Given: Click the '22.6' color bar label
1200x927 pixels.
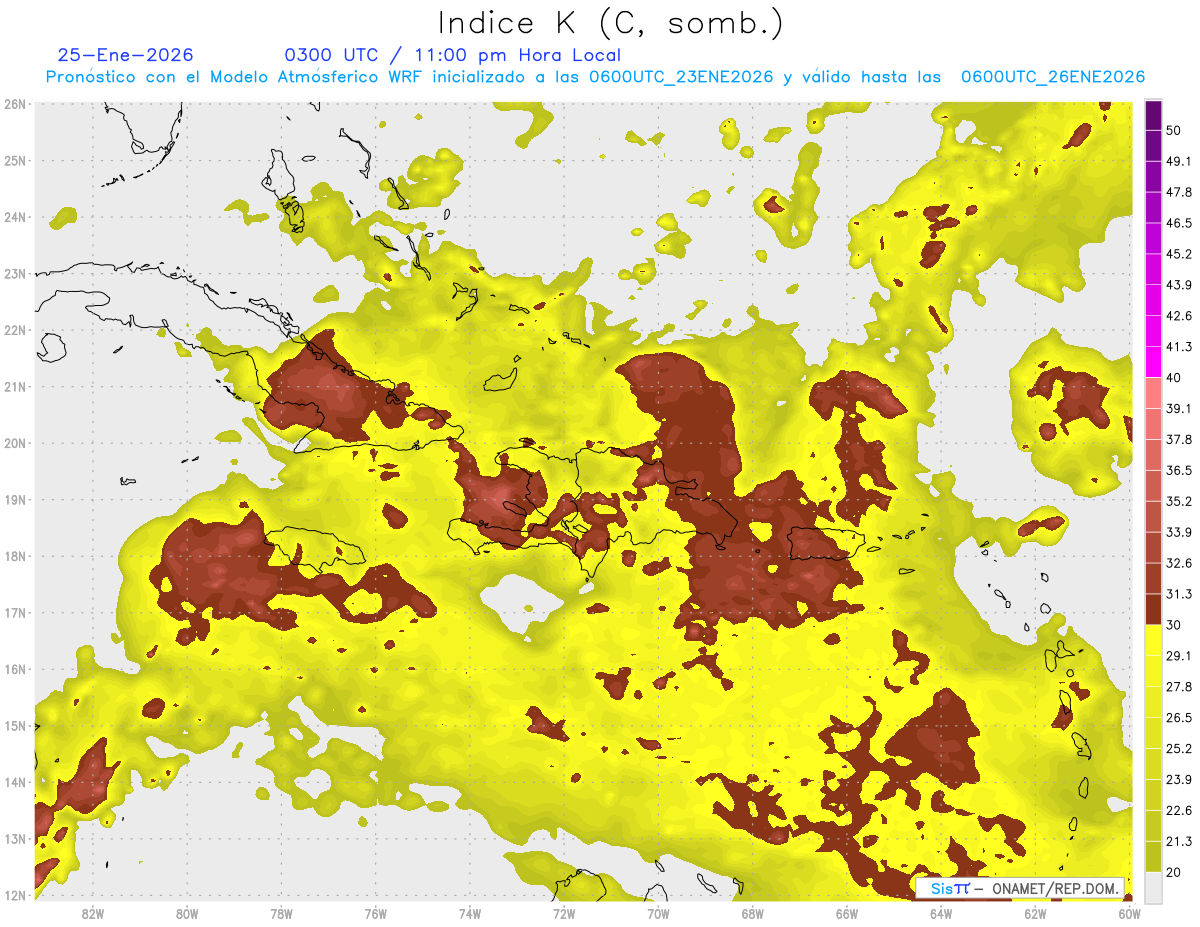Looking at the screenshot, I should click(x=1178, y=811).
